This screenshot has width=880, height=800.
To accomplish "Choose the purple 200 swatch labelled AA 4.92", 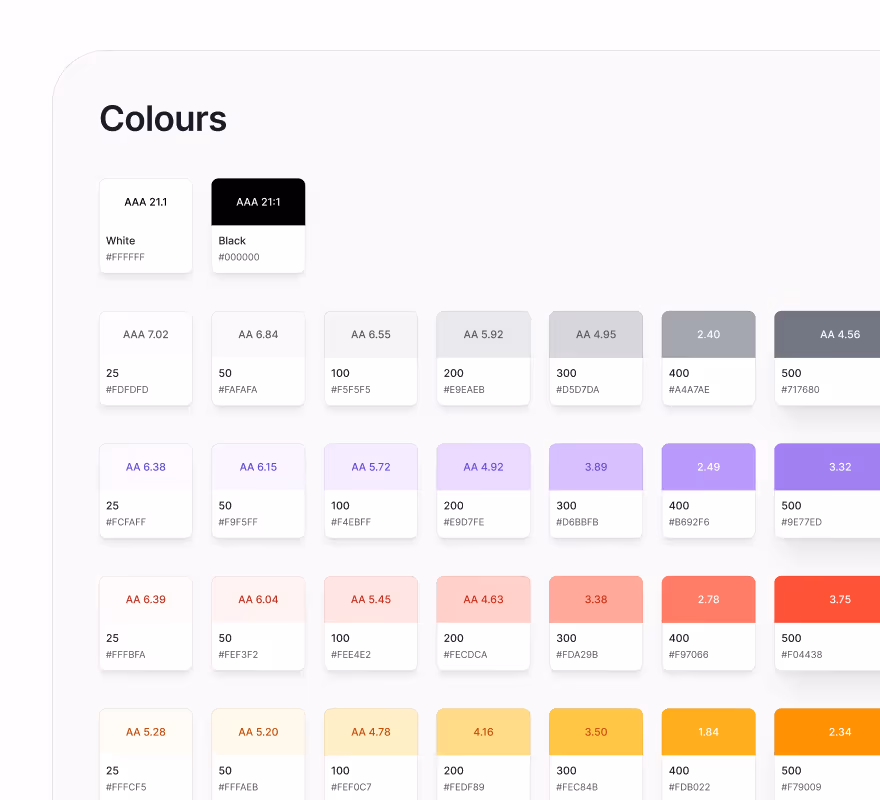I will point(484,491).
